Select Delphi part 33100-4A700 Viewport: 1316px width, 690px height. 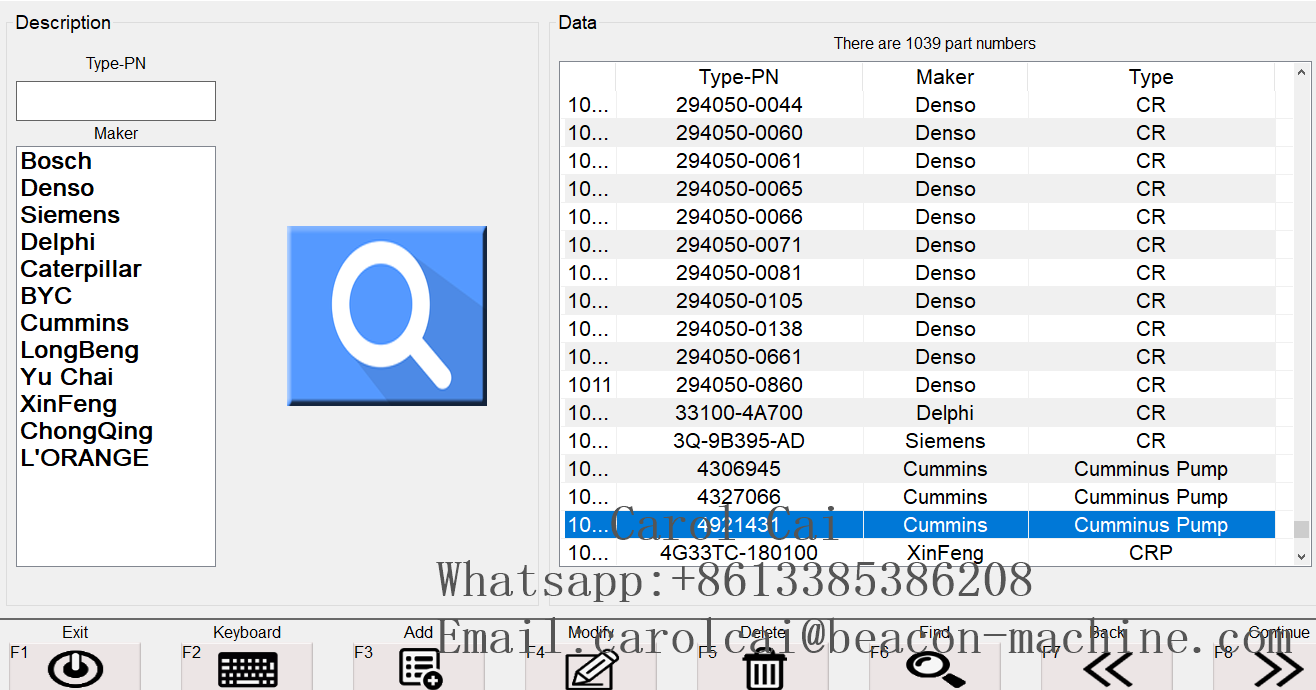919,413
